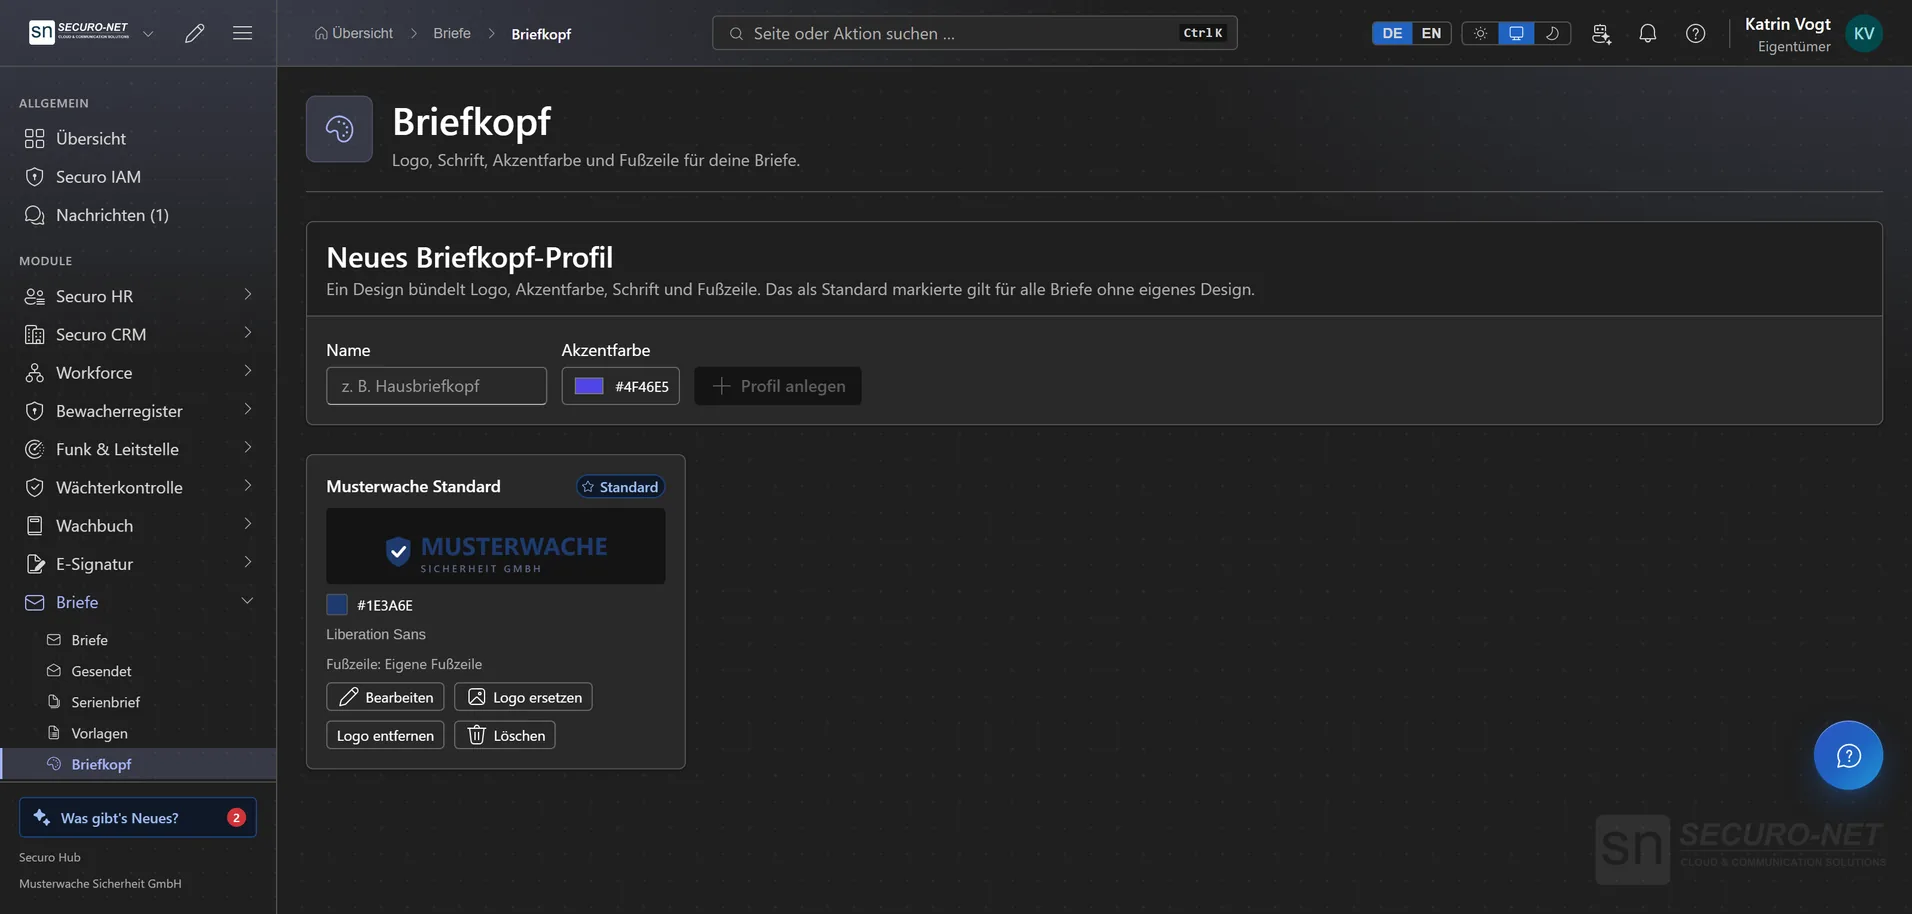Switch language to DE

click(x=1392, y=33)
